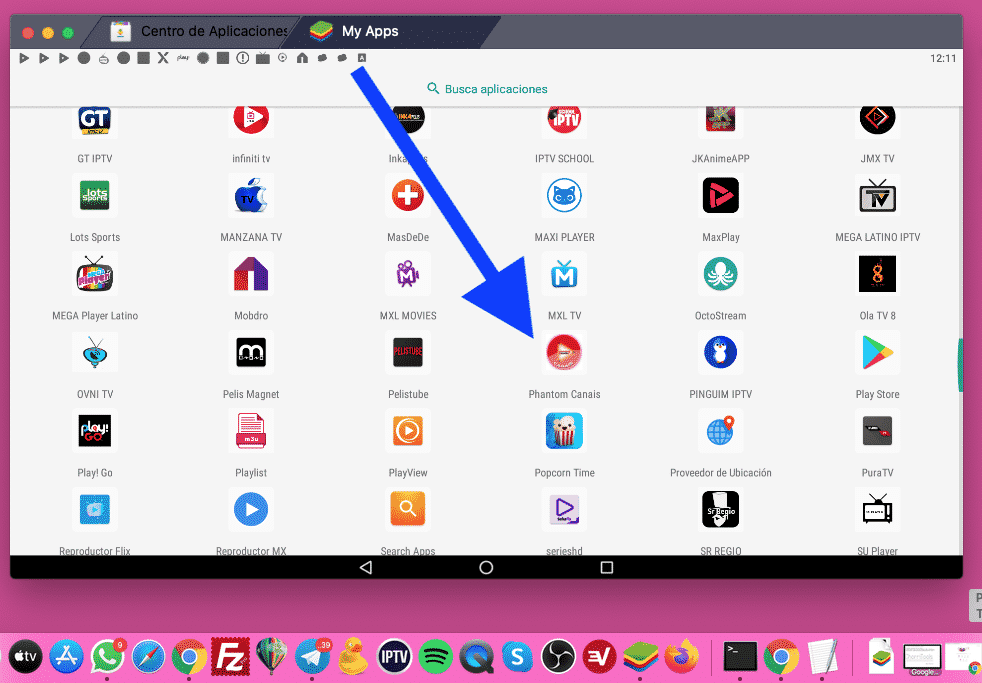Open the MaxPlay app
This screenshot has width=982, height=683.
click(720, 196)
